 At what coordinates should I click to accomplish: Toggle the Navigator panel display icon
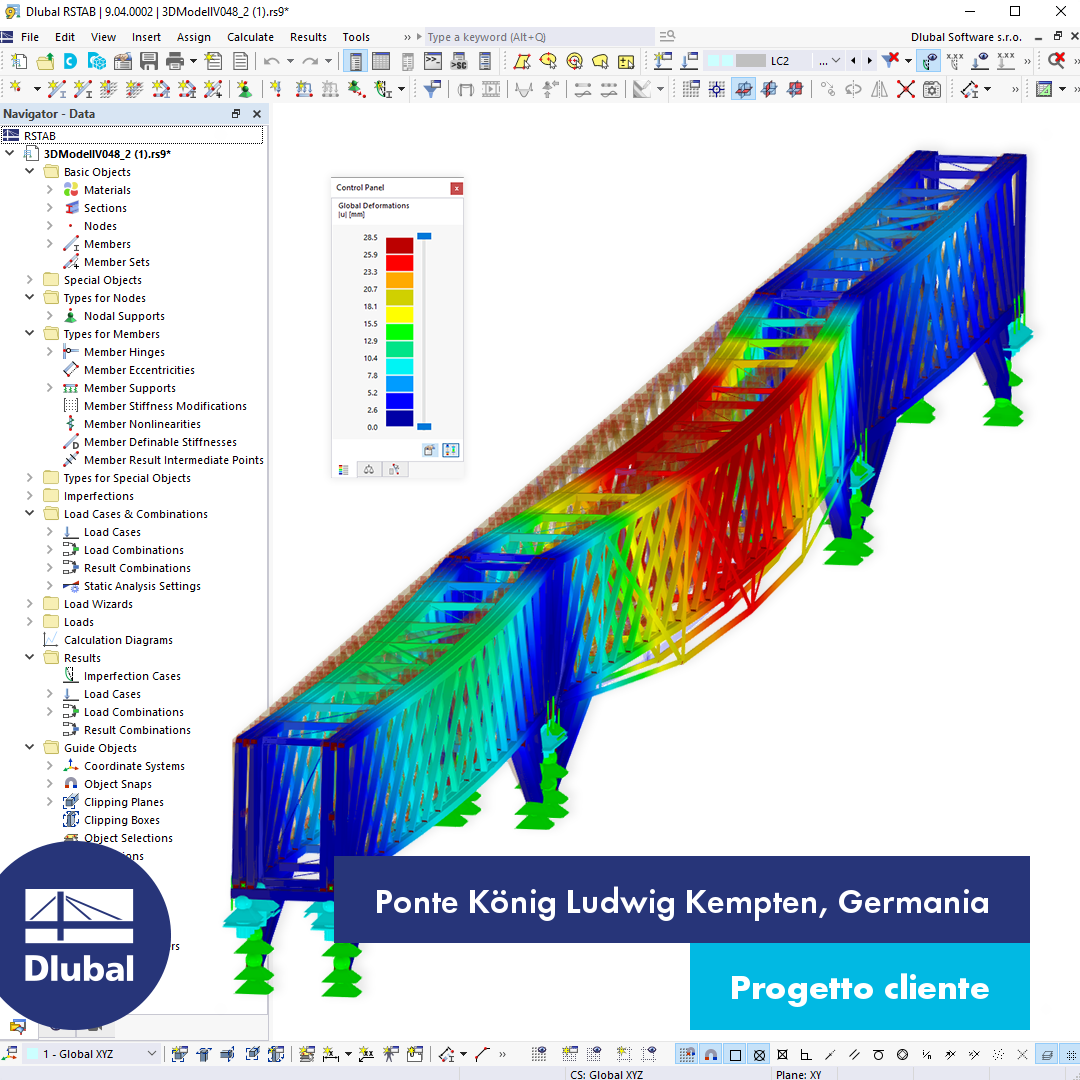pos(355,61)
